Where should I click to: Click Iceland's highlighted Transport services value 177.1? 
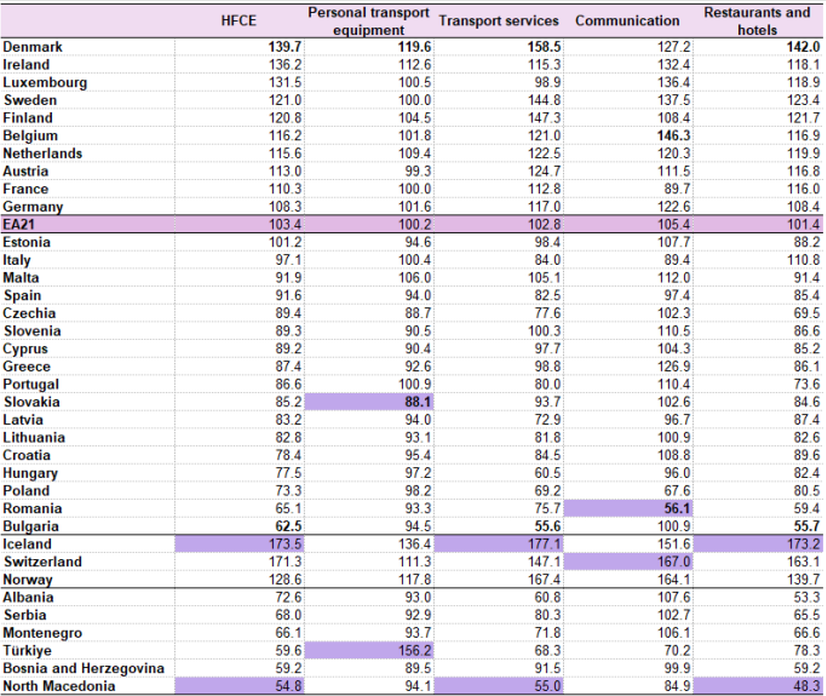(x=544, y=544)
